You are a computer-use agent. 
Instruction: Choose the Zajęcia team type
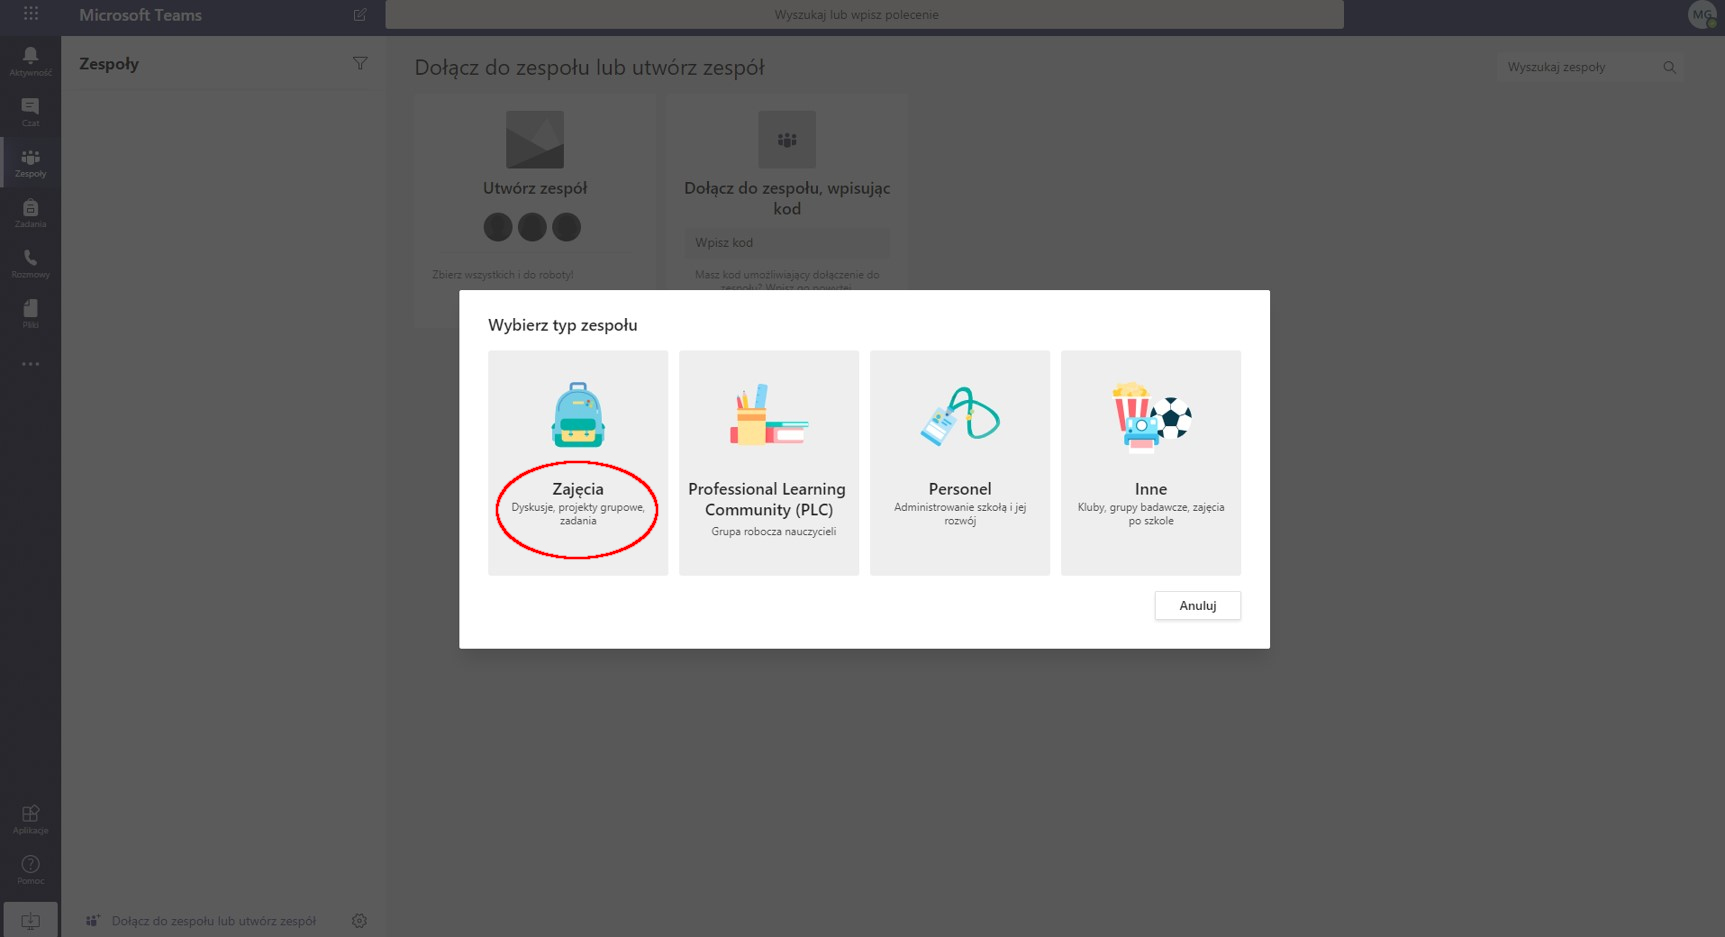(x=578, y=463)
